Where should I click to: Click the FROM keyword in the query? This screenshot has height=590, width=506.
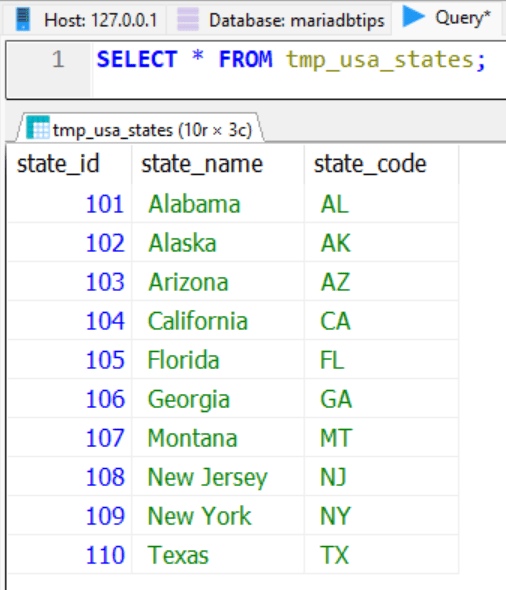245,59
